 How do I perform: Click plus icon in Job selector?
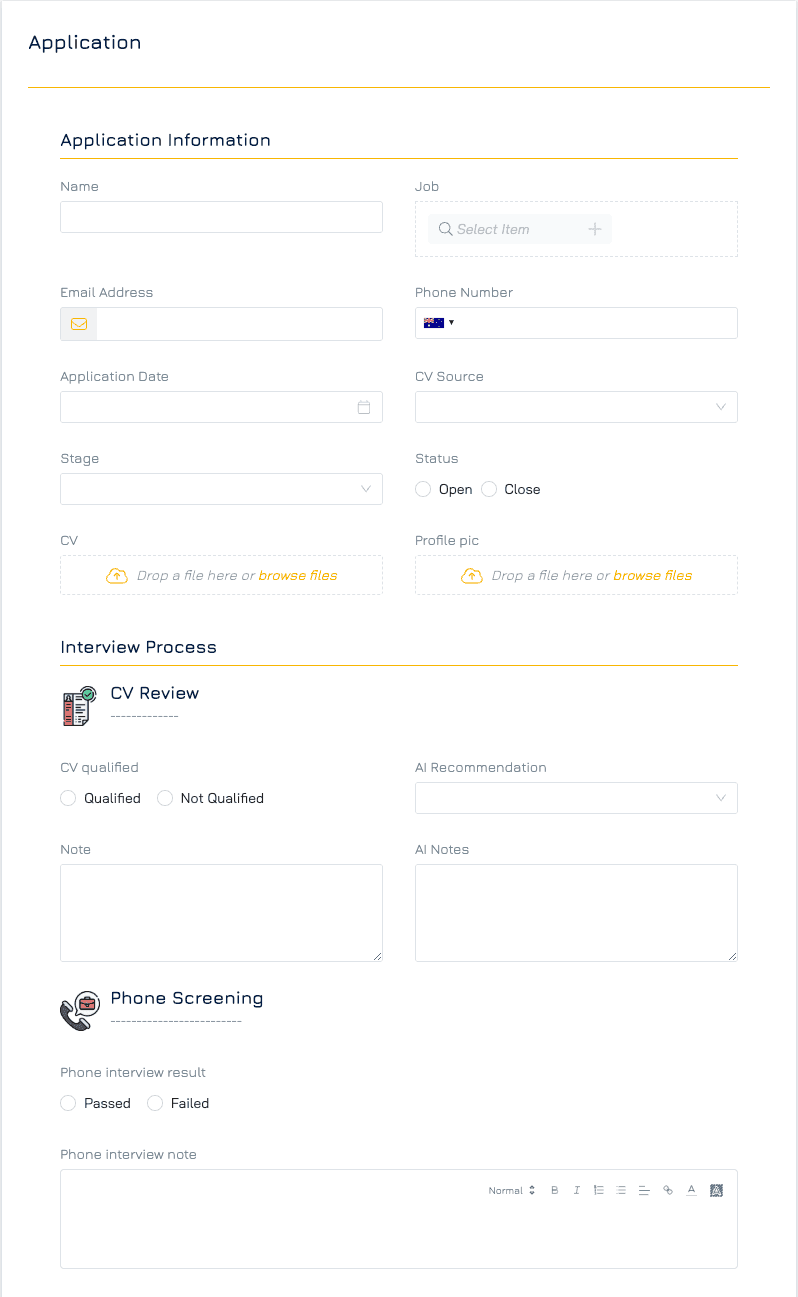(594, 229)
